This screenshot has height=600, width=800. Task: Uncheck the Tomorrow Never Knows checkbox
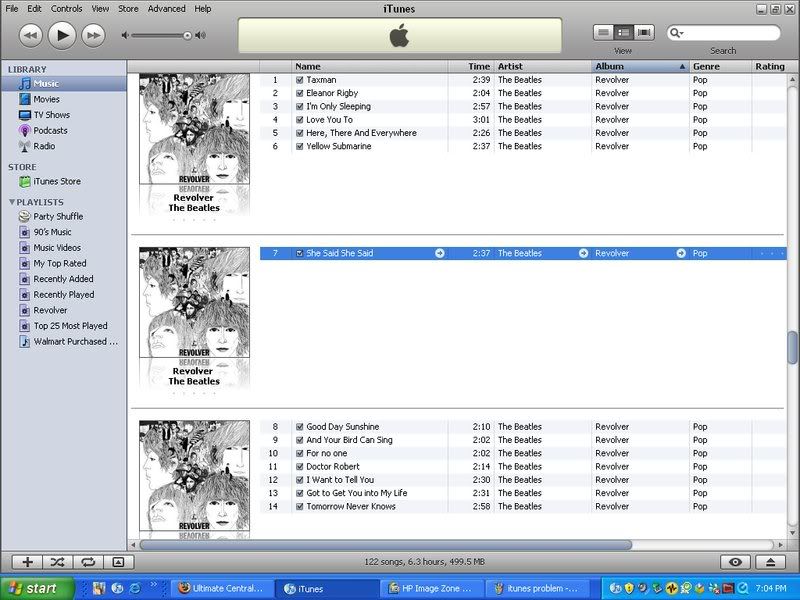(299, 507)
